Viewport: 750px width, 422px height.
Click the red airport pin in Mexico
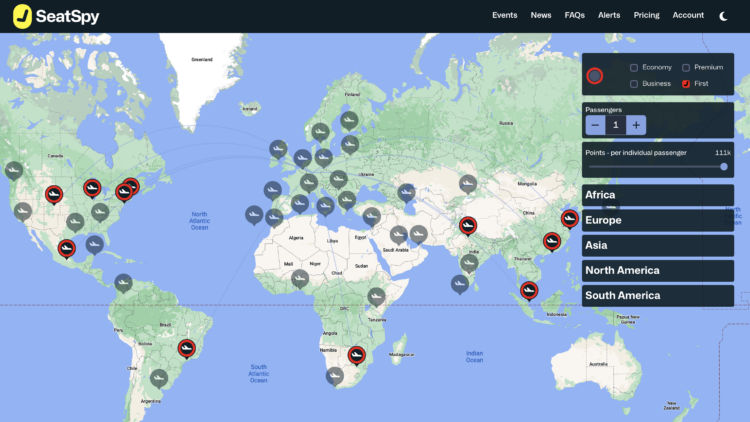coord(67,247)
